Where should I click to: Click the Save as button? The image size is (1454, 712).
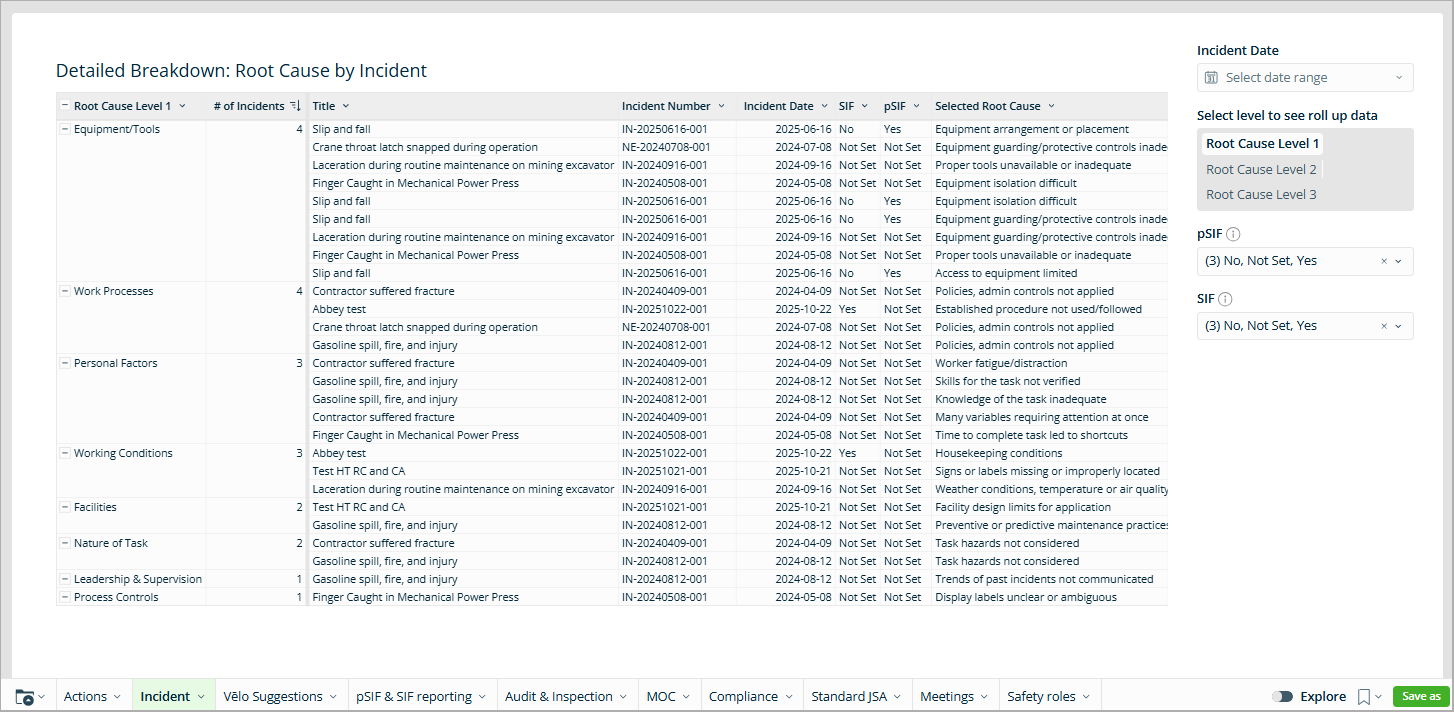1420,697
